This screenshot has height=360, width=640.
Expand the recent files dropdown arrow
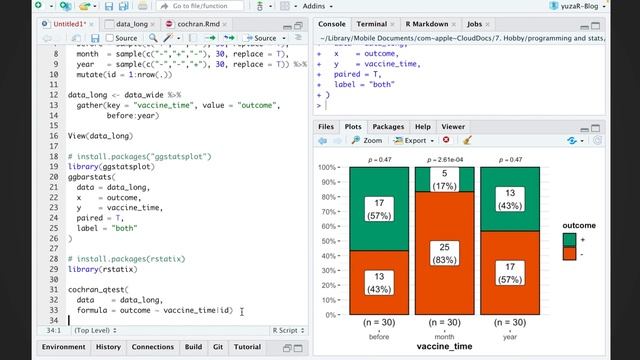point(95,6)
